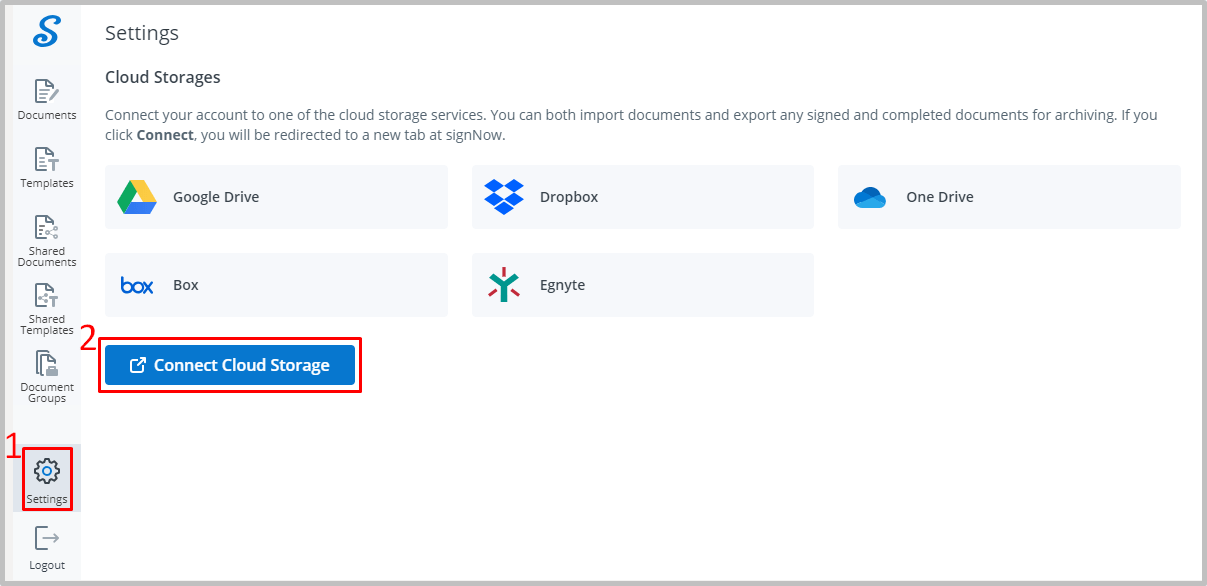Click the Egnyte logo icon
Image resolution: width=1207 pixels, height=586 pixels.
pyautogui.click(x=503, y=285)
